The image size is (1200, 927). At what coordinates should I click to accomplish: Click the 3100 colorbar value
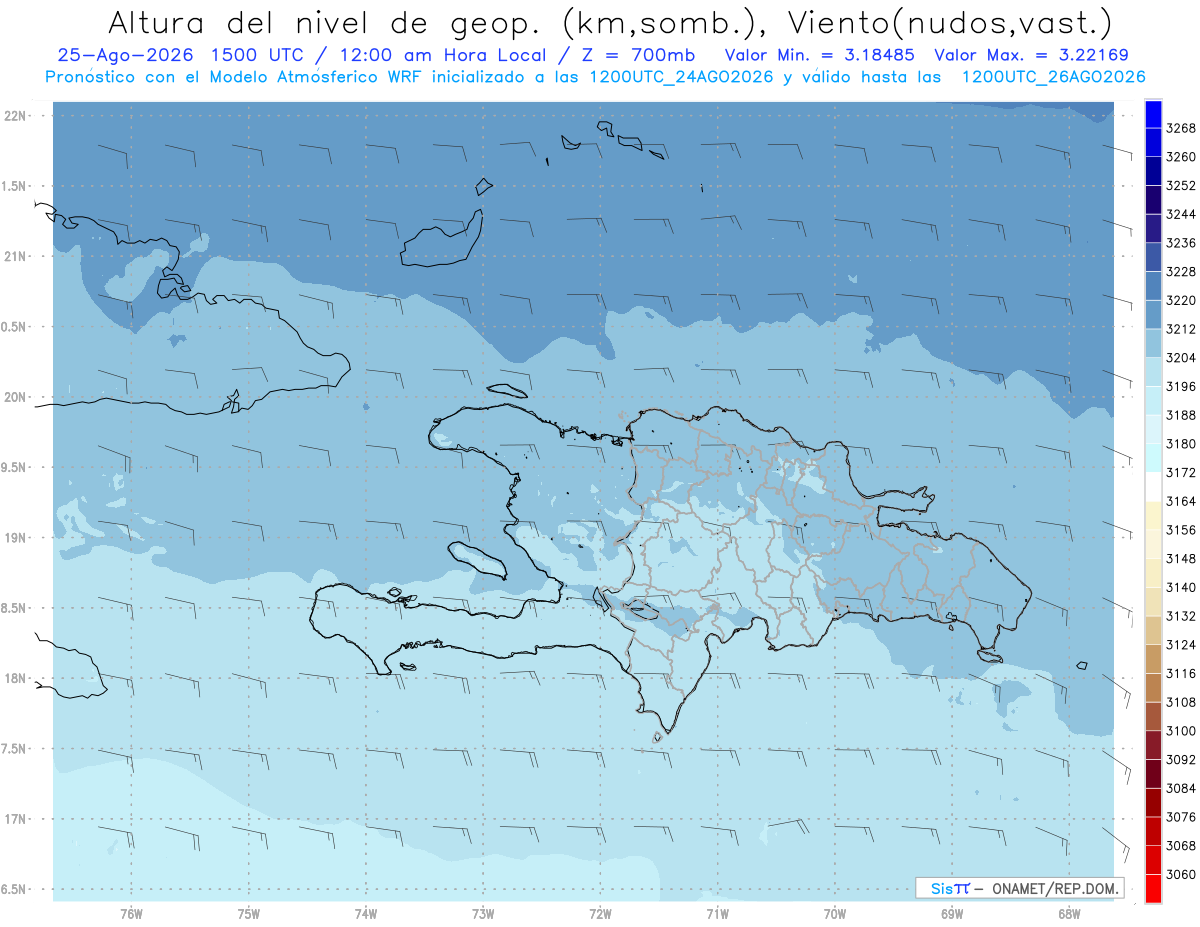coord(1181,731)
